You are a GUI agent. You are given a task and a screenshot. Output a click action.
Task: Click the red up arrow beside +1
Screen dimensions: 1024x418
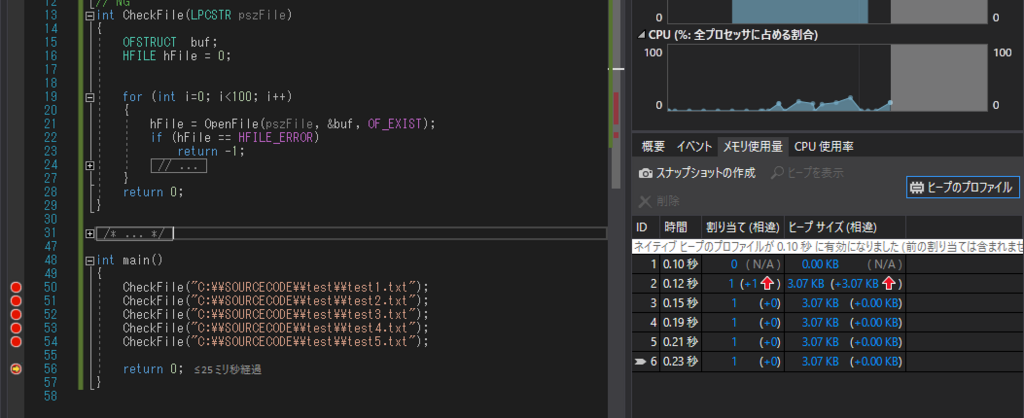(x=767, y=283)
